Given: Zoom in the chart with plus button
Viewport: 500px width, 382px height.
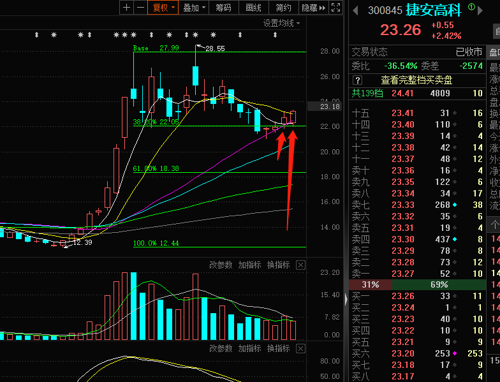Looking at the screenshot, I should (126, 8).
